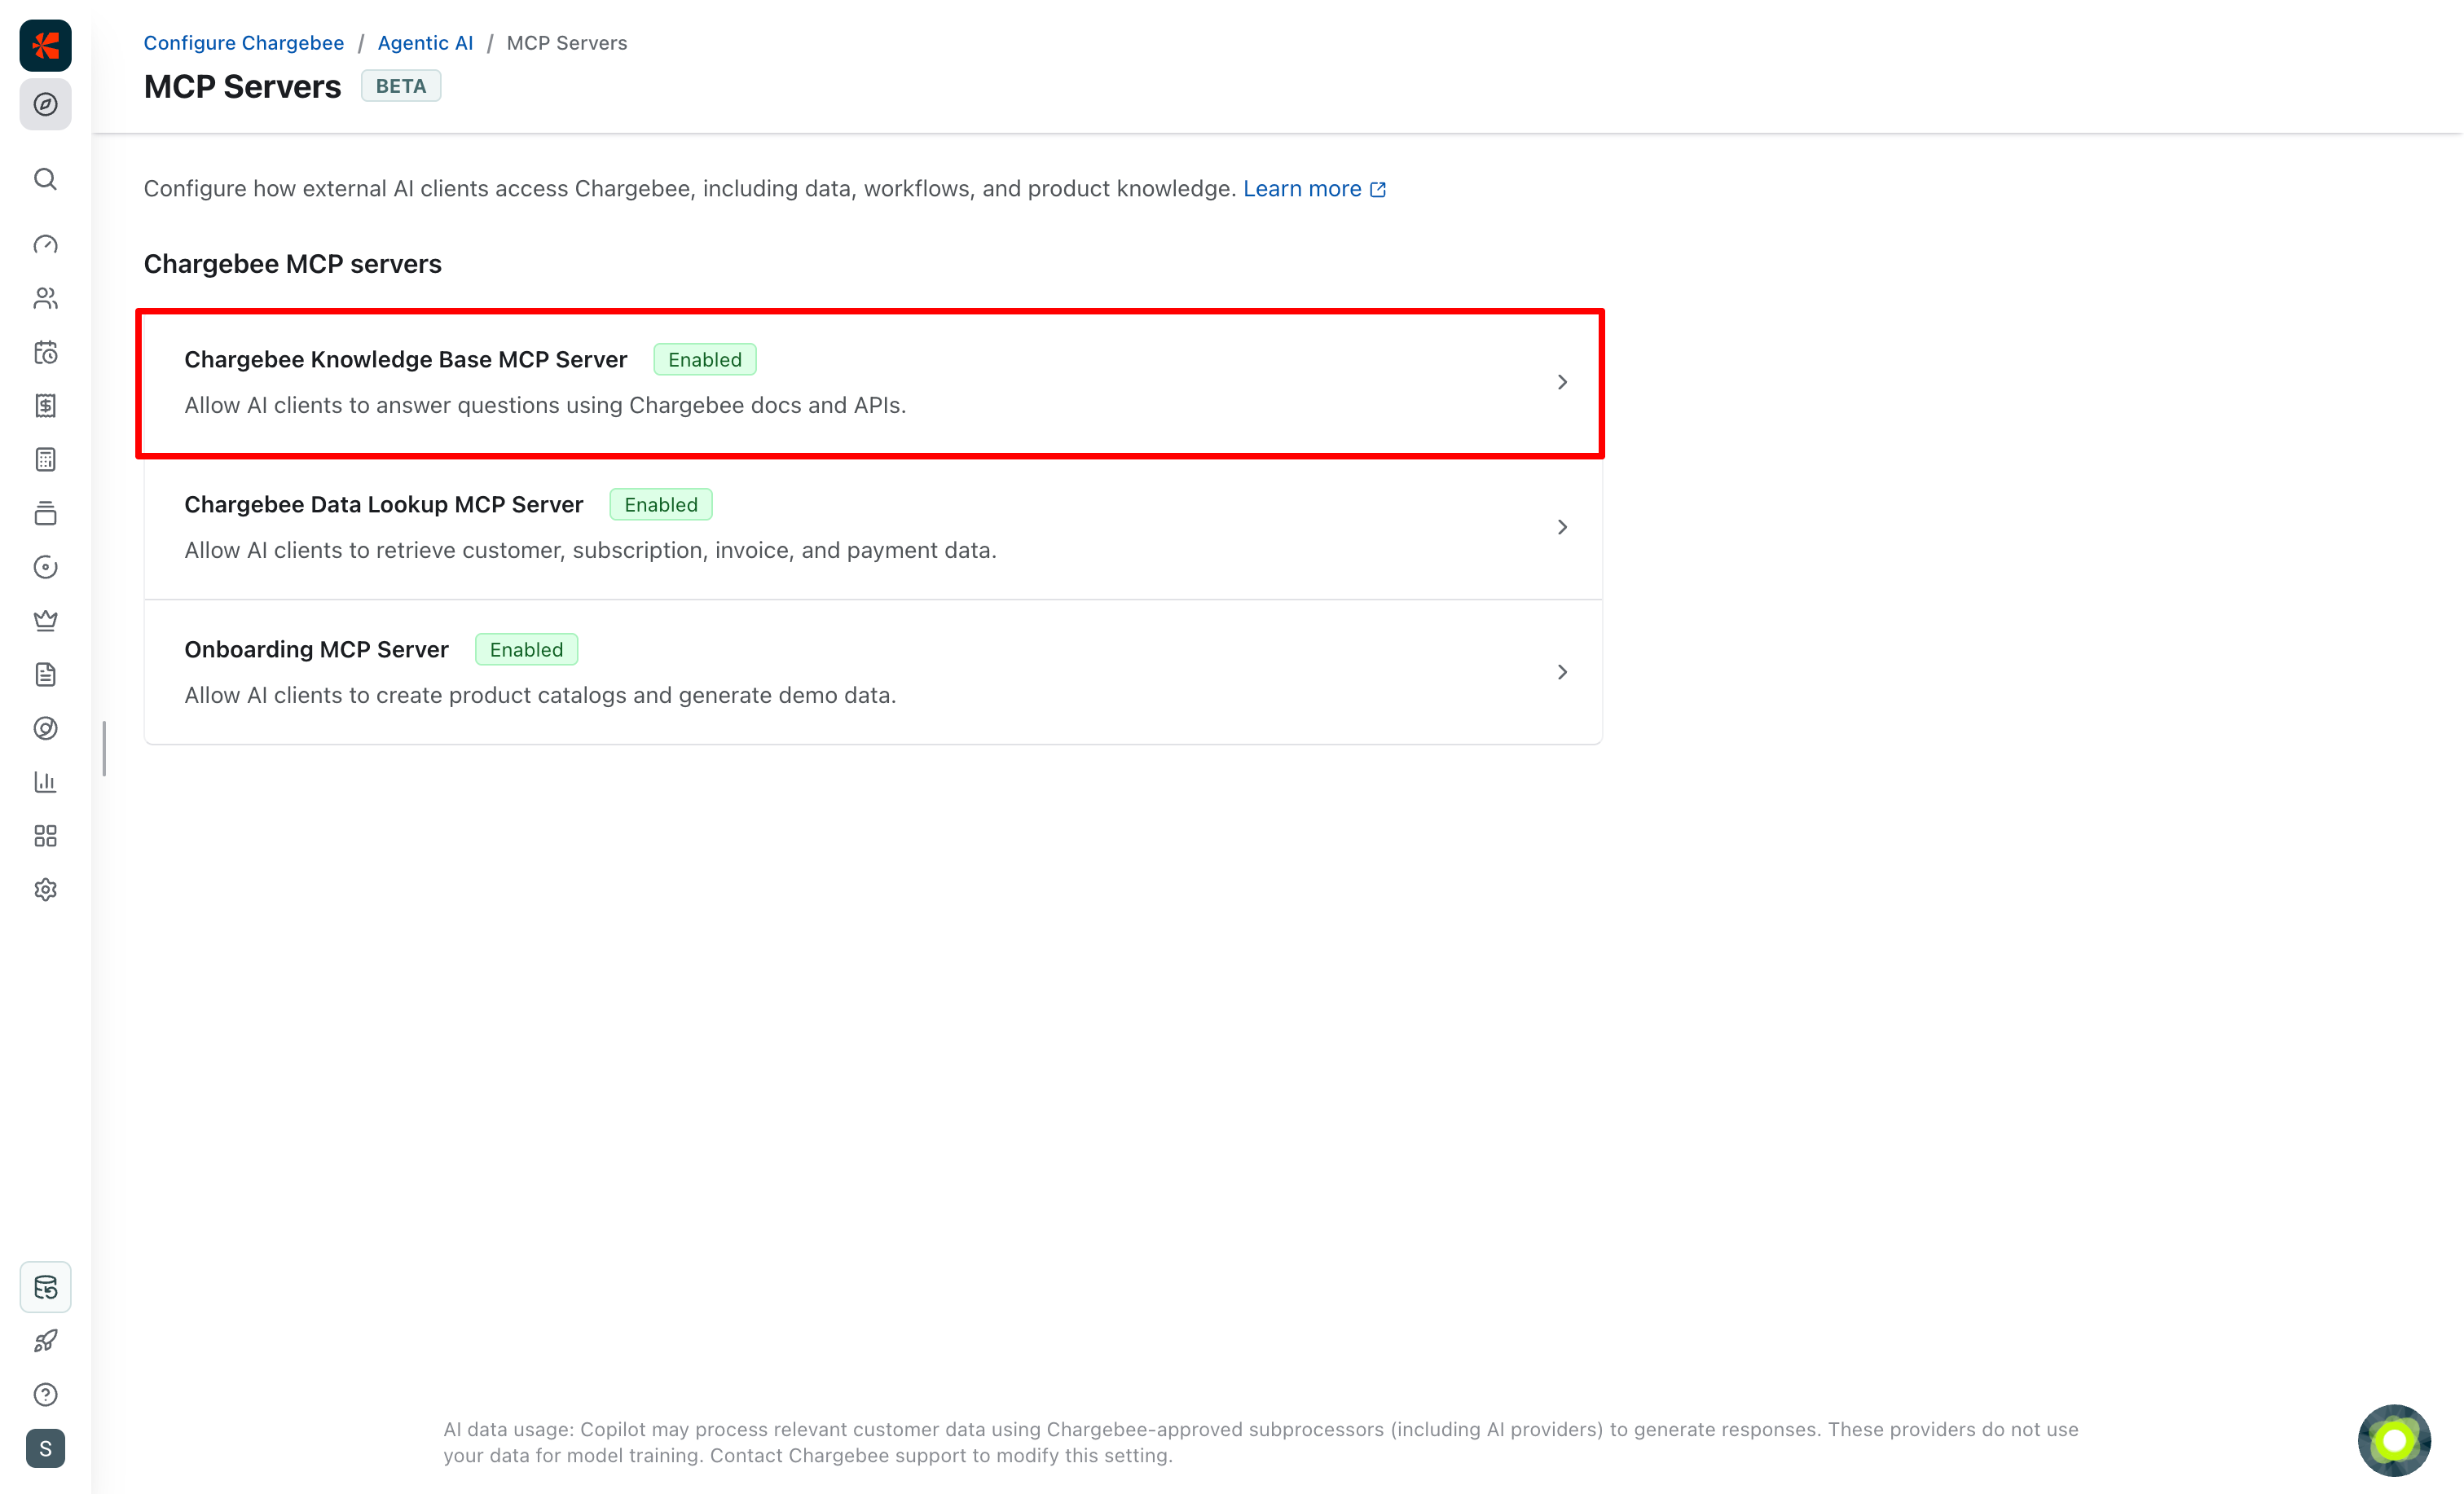Screen dimensions: 2464x1494
Task: Click the circle-dot disc icon in sidebar
Action: 46,567
